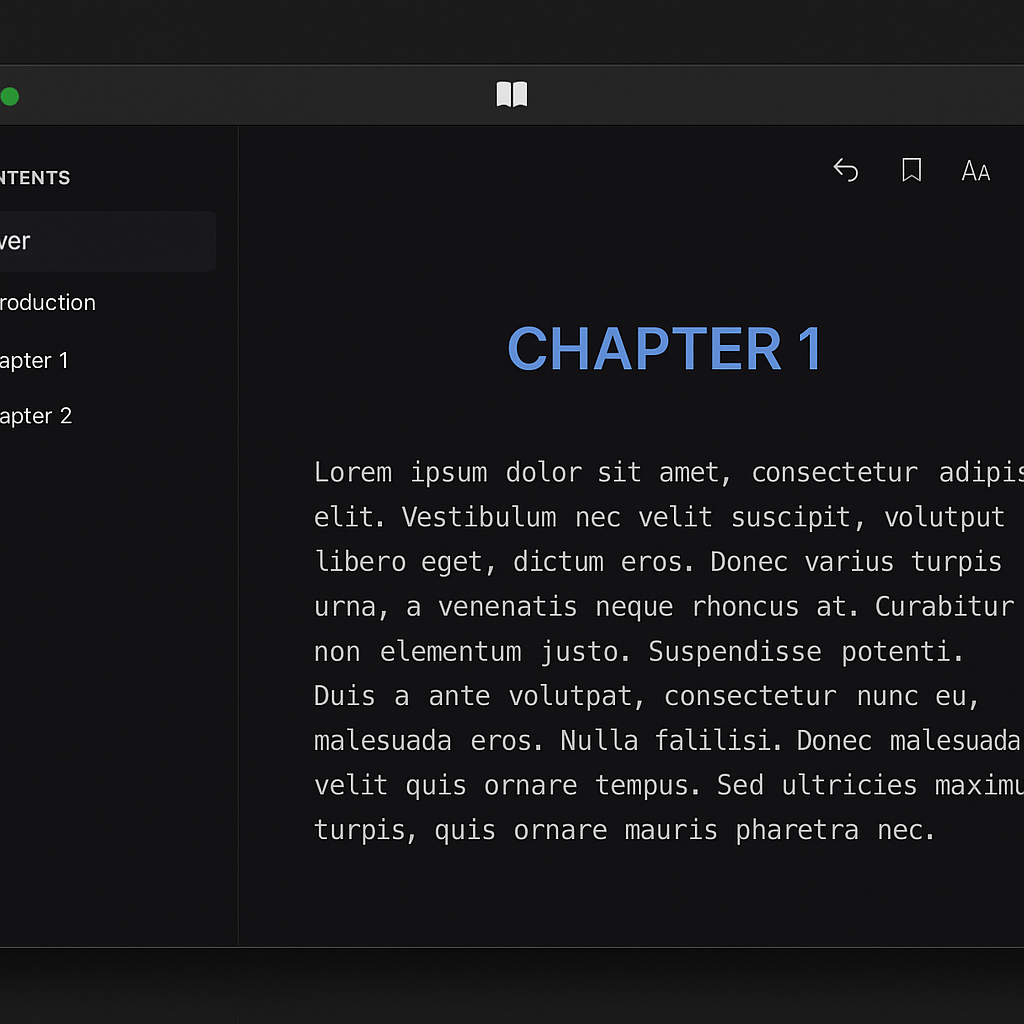Click the word "Curabitur" in the paragraph
Viewport: 1024px width, 1024px height.
pyautogui.click(x=944, y=607)
